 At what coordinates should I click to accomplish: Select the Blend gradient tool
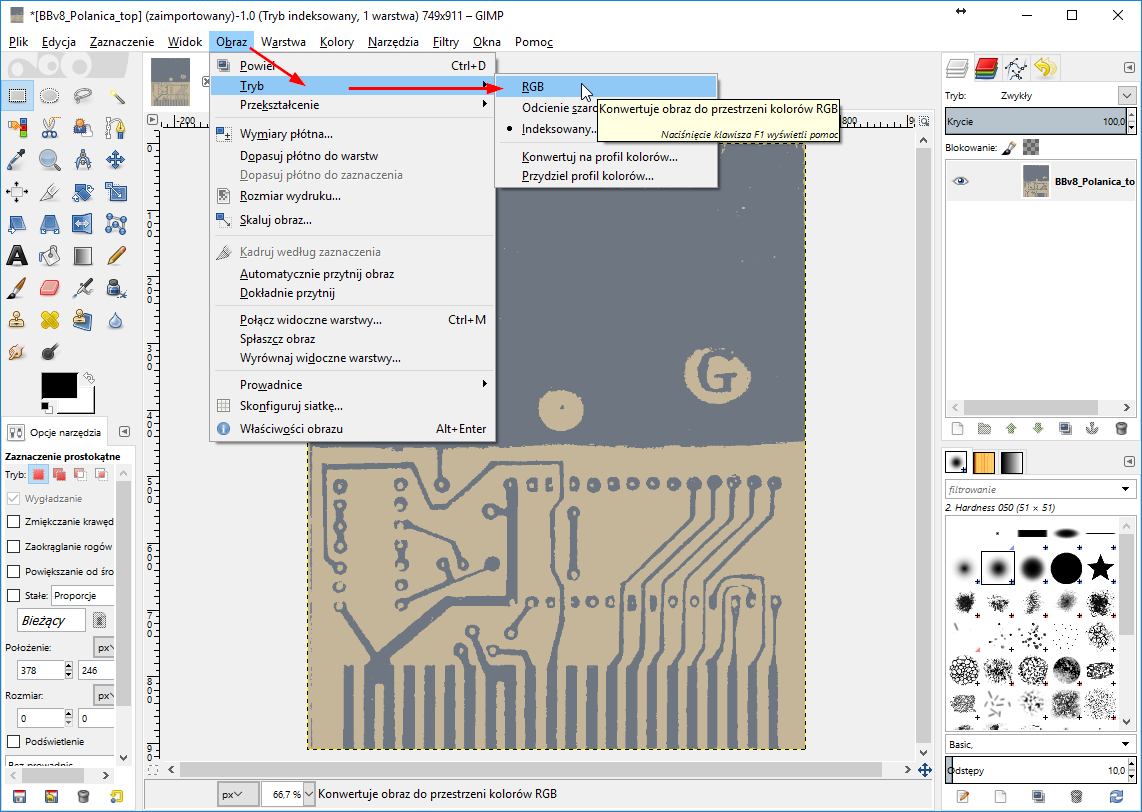83,256
